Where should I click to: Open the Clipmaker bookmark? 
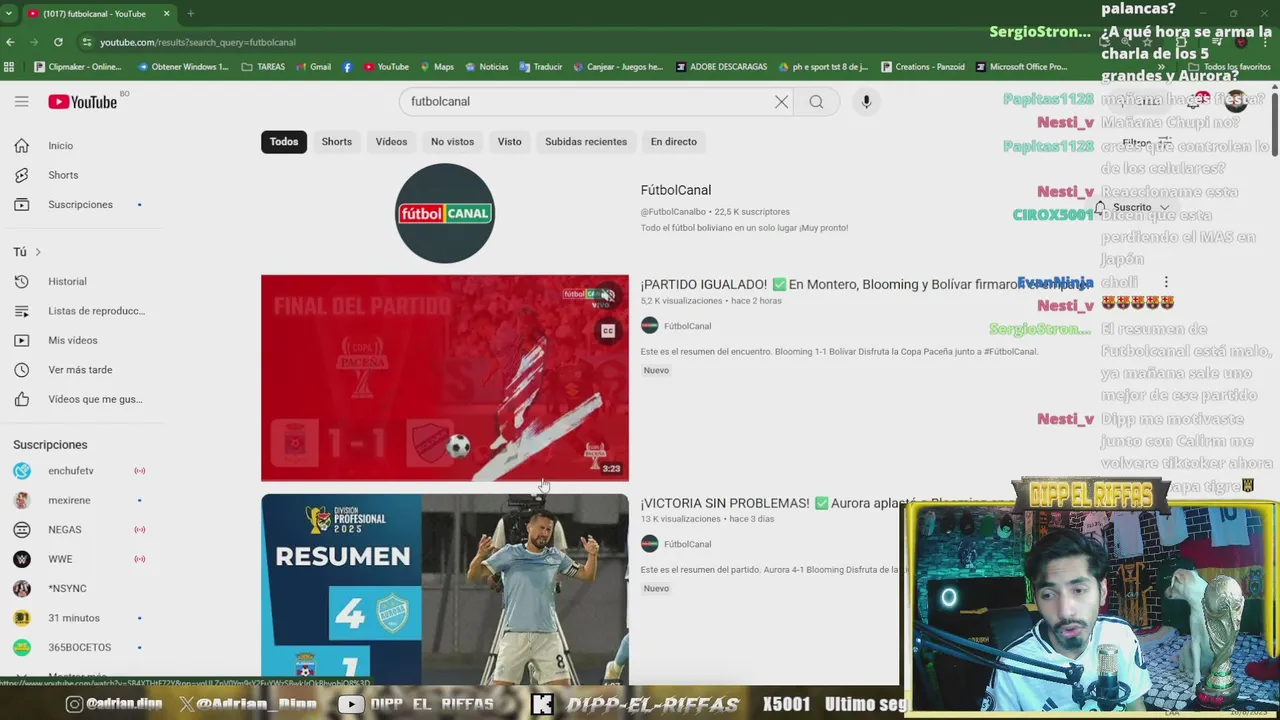[78, 67]
